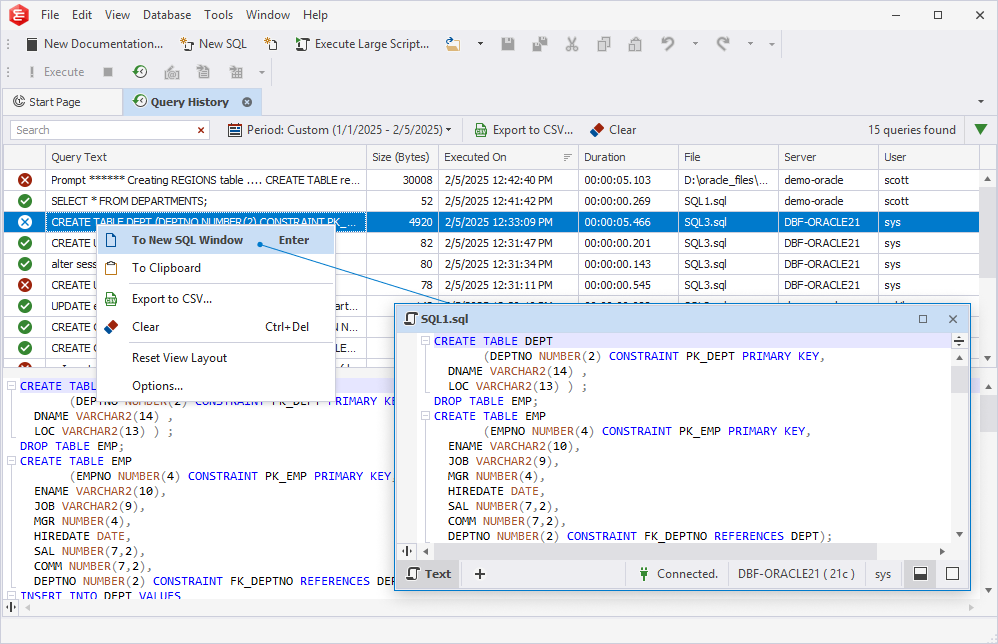998x644 pixels.
Task: Open the document tabs list dropdown
Action: point(981,102)
